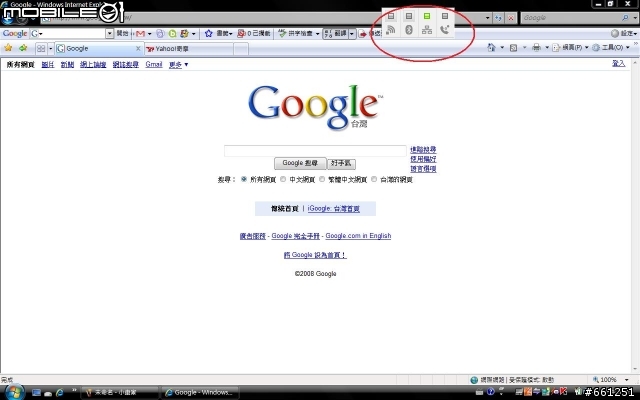Open the iGoogle Taiwan homepage link
The height and width of the screenshot is (400, 640).
[333, 209]
